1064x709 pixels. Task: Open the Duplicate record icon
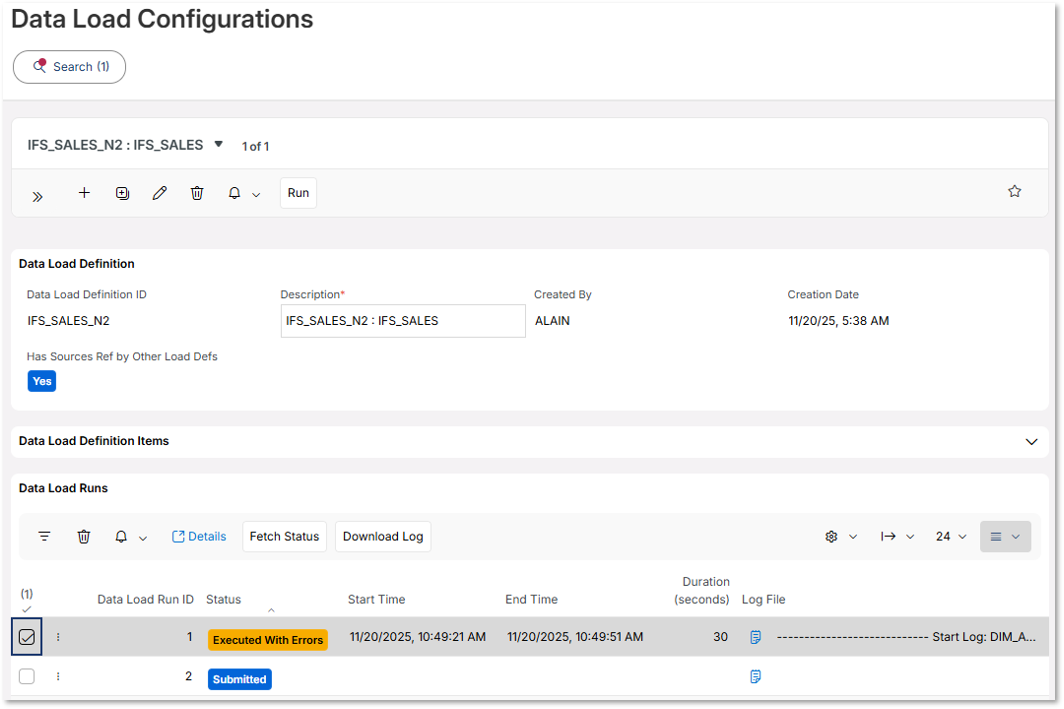pyautogui.click(x=122, y=192)
